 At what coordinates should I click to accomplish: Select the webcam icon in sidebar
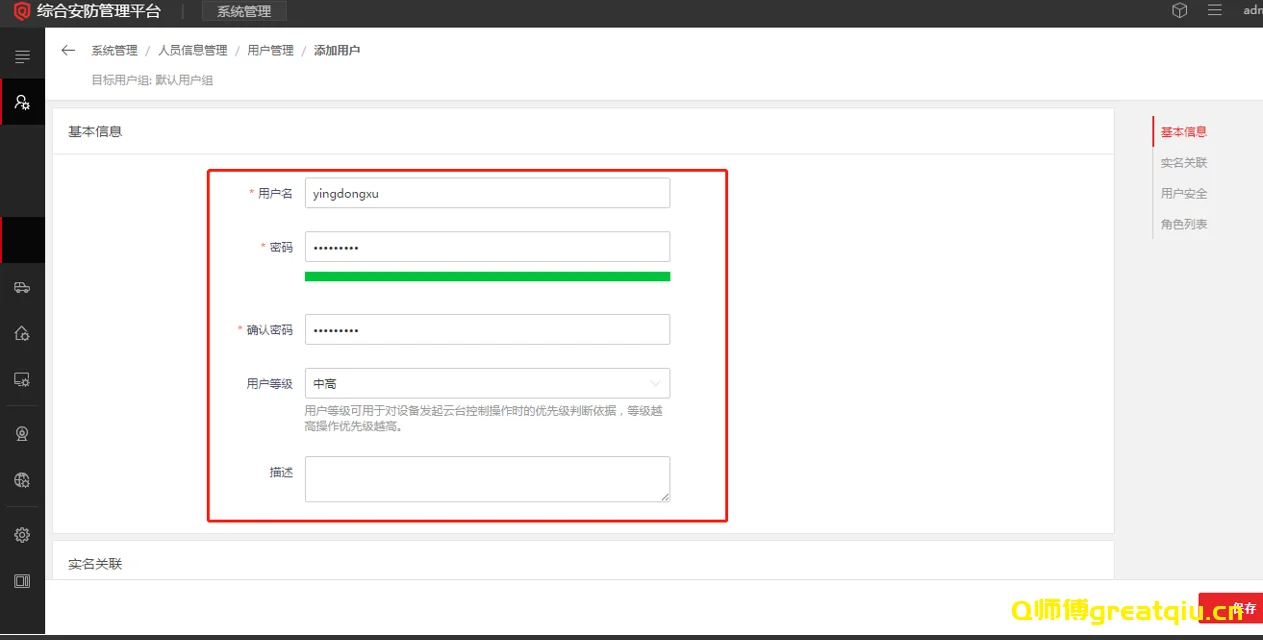point(22,434)
